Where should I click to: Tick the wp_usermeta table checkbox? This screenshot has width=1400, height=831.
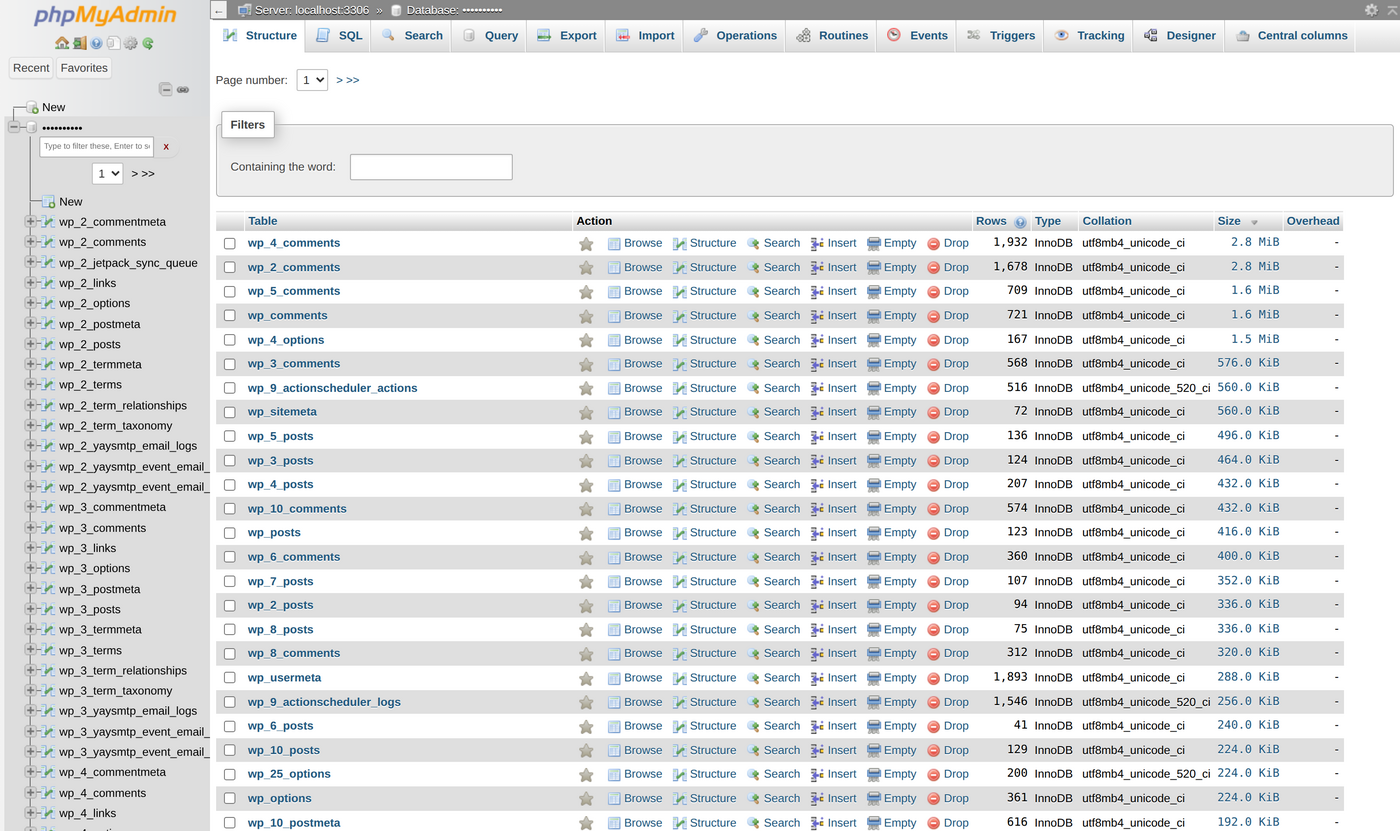(x=230, y=678)
